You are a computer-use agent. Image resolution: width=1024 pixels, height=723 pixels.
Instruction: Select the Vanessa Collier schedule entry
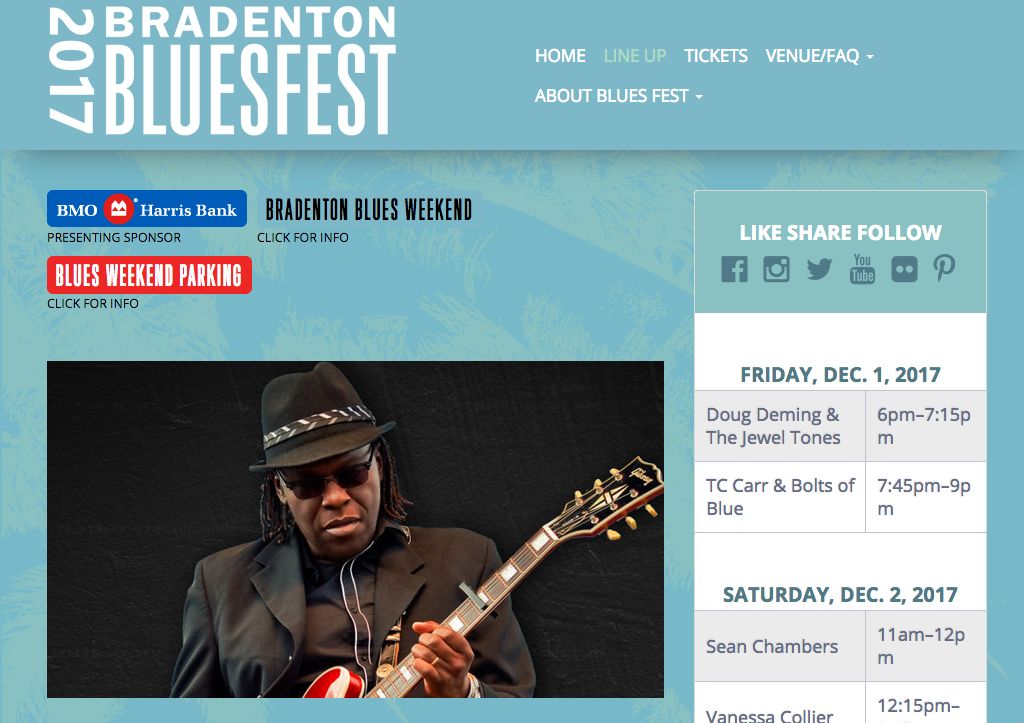[x=769, y=715]
